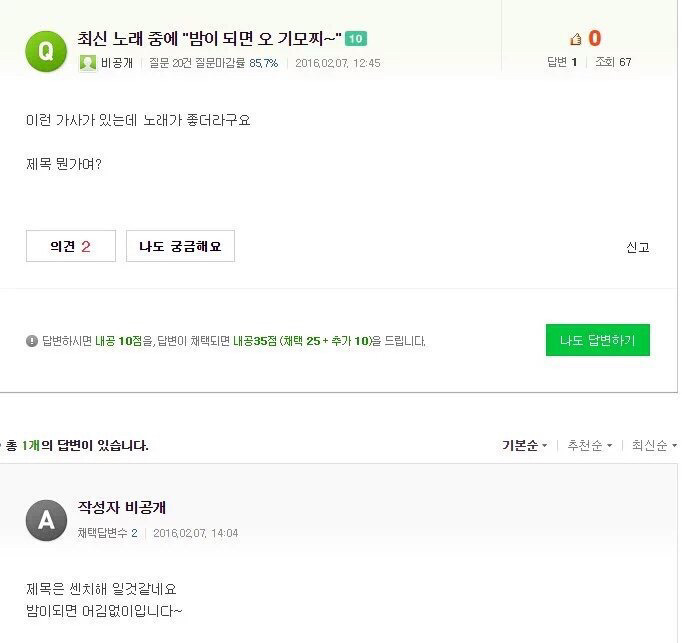This screenshot has width=682, height=643.
Task: Click the green 나도 답변하기 button
Action: point(598,340)
